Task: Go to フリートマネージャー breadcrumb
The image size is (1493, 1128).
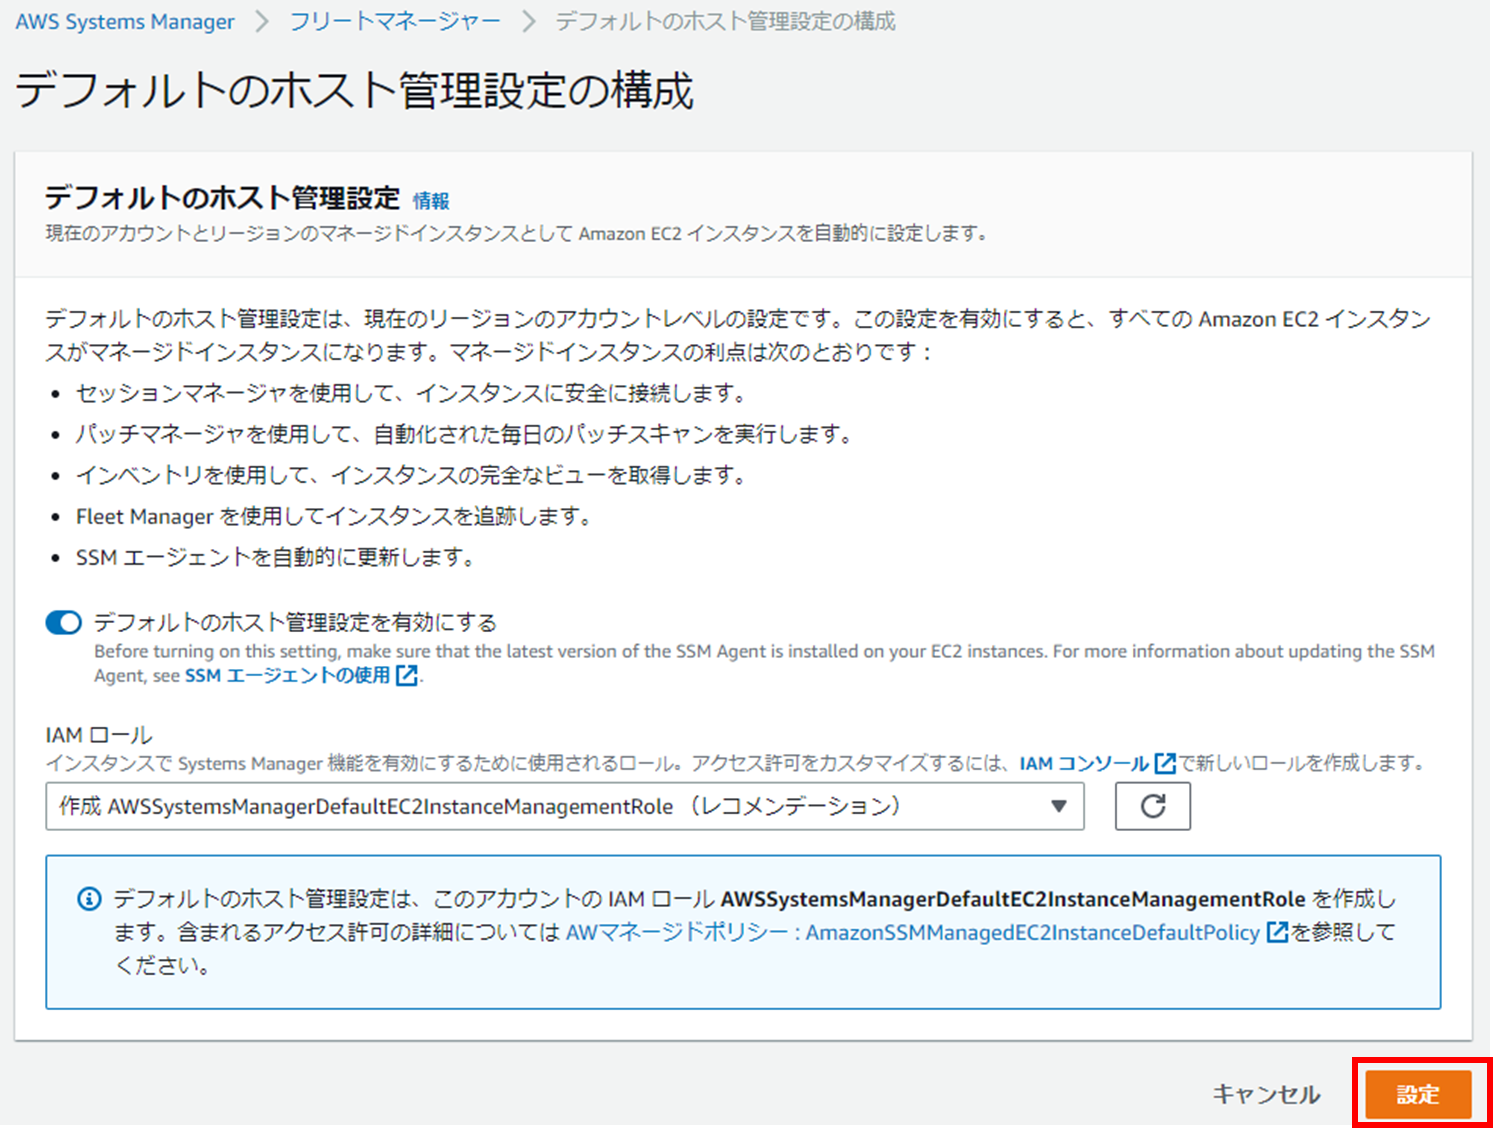Action: 395,21
